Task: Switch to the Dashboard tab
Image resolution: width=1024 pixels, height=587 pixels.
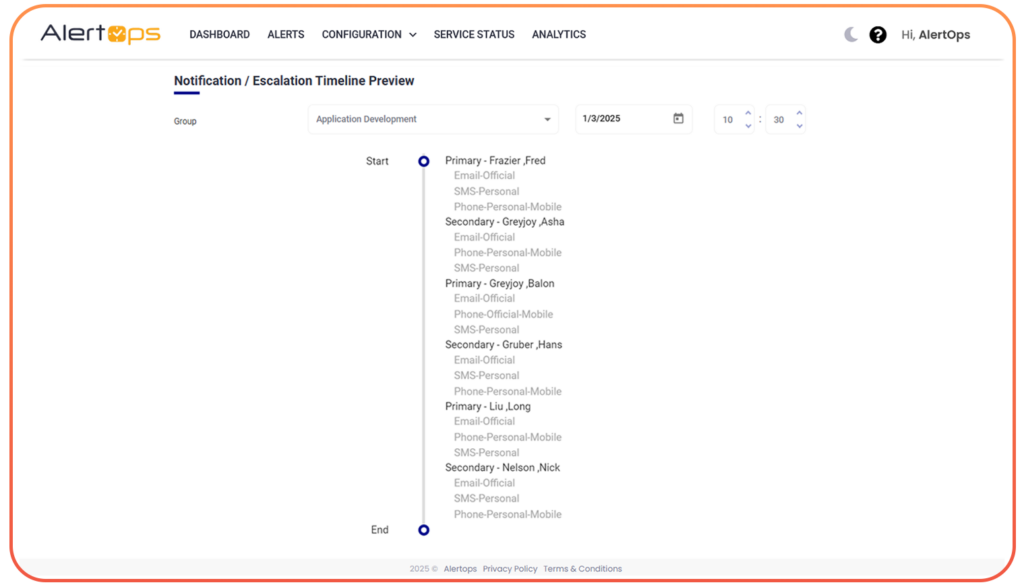Action: [219, 34]
